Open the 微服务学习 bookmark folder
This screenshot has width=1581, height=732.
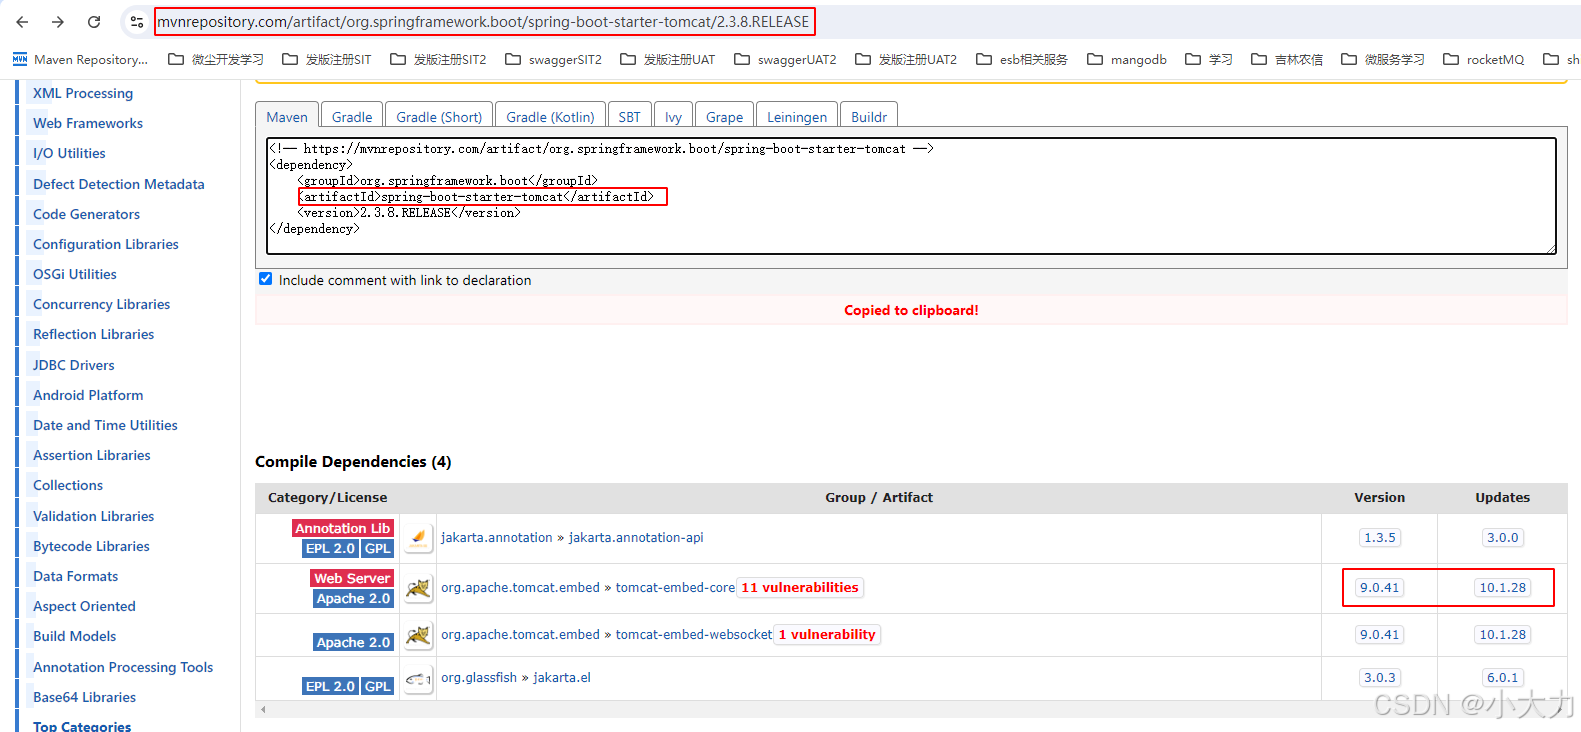pyautogui.click(x=1382, y=59)
